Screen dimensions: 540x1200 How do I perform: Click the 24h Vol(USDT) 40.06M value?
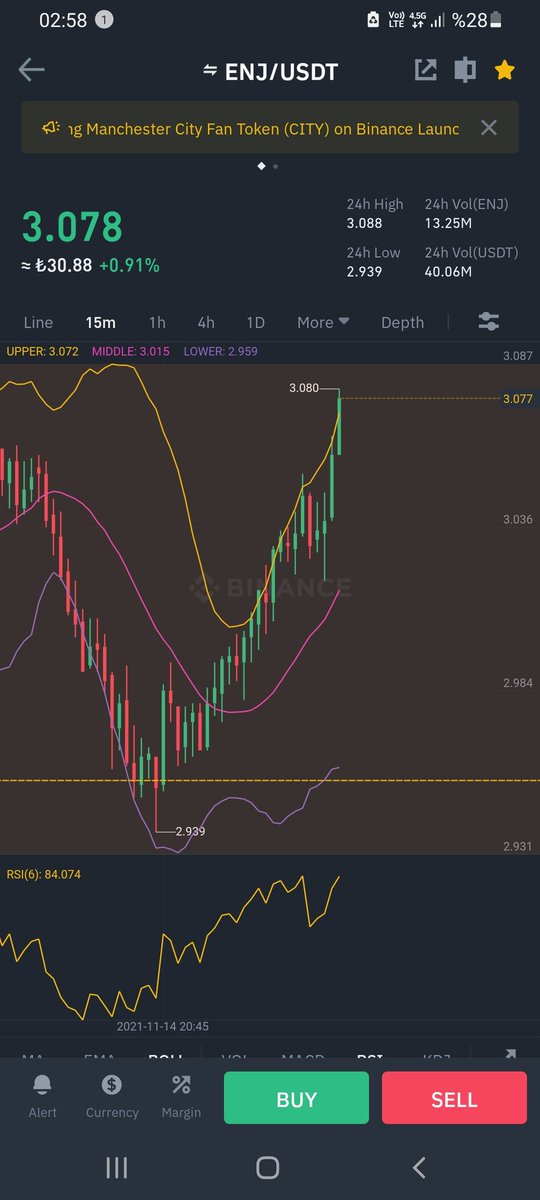click(447, 272)
